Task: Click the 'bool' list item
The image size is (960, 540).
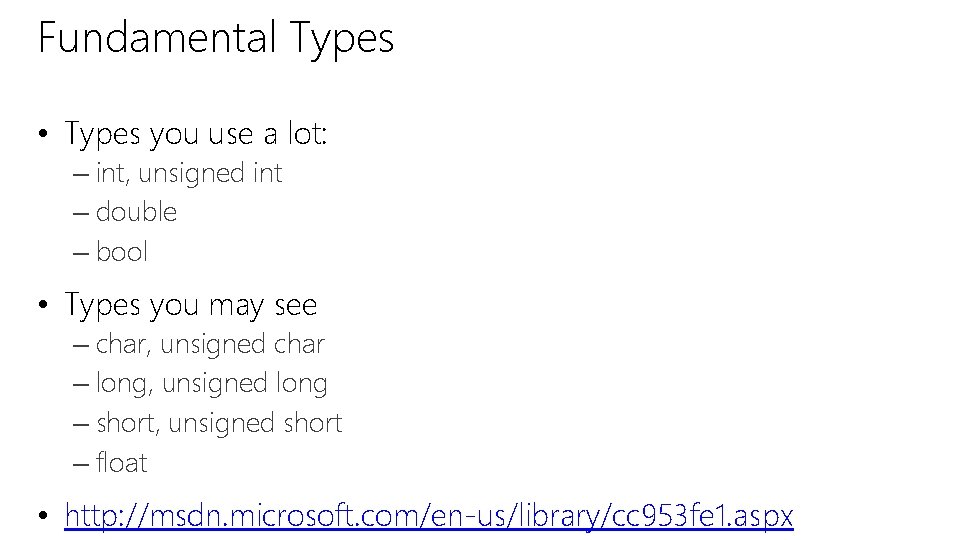Action: click(122, 252)
